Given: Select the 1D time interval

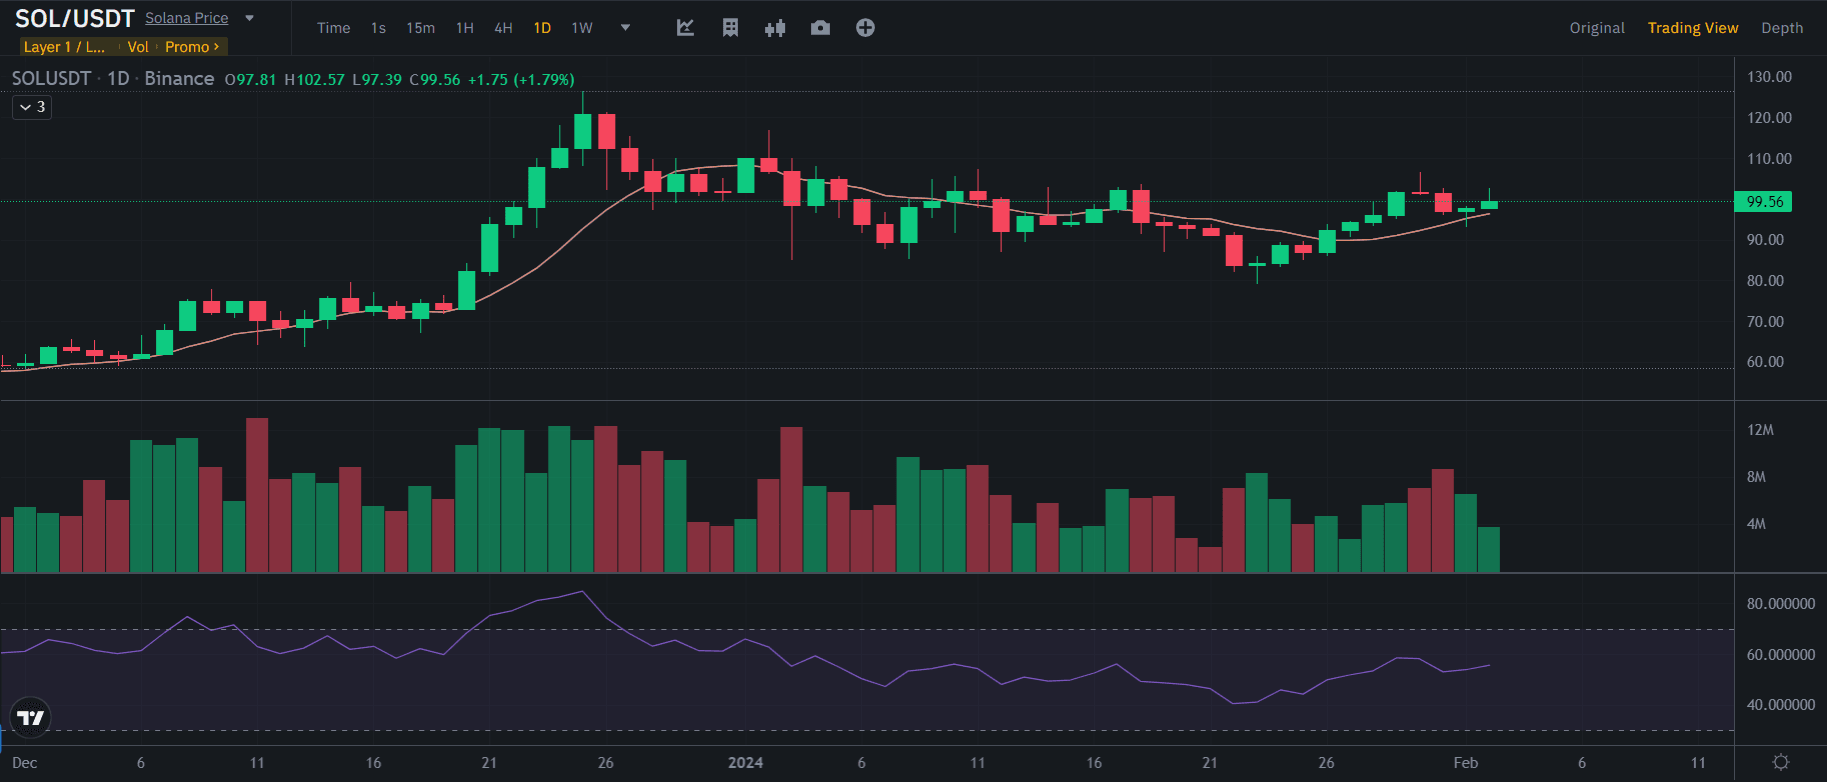Looking at the screenshot, I should (542, 28).
